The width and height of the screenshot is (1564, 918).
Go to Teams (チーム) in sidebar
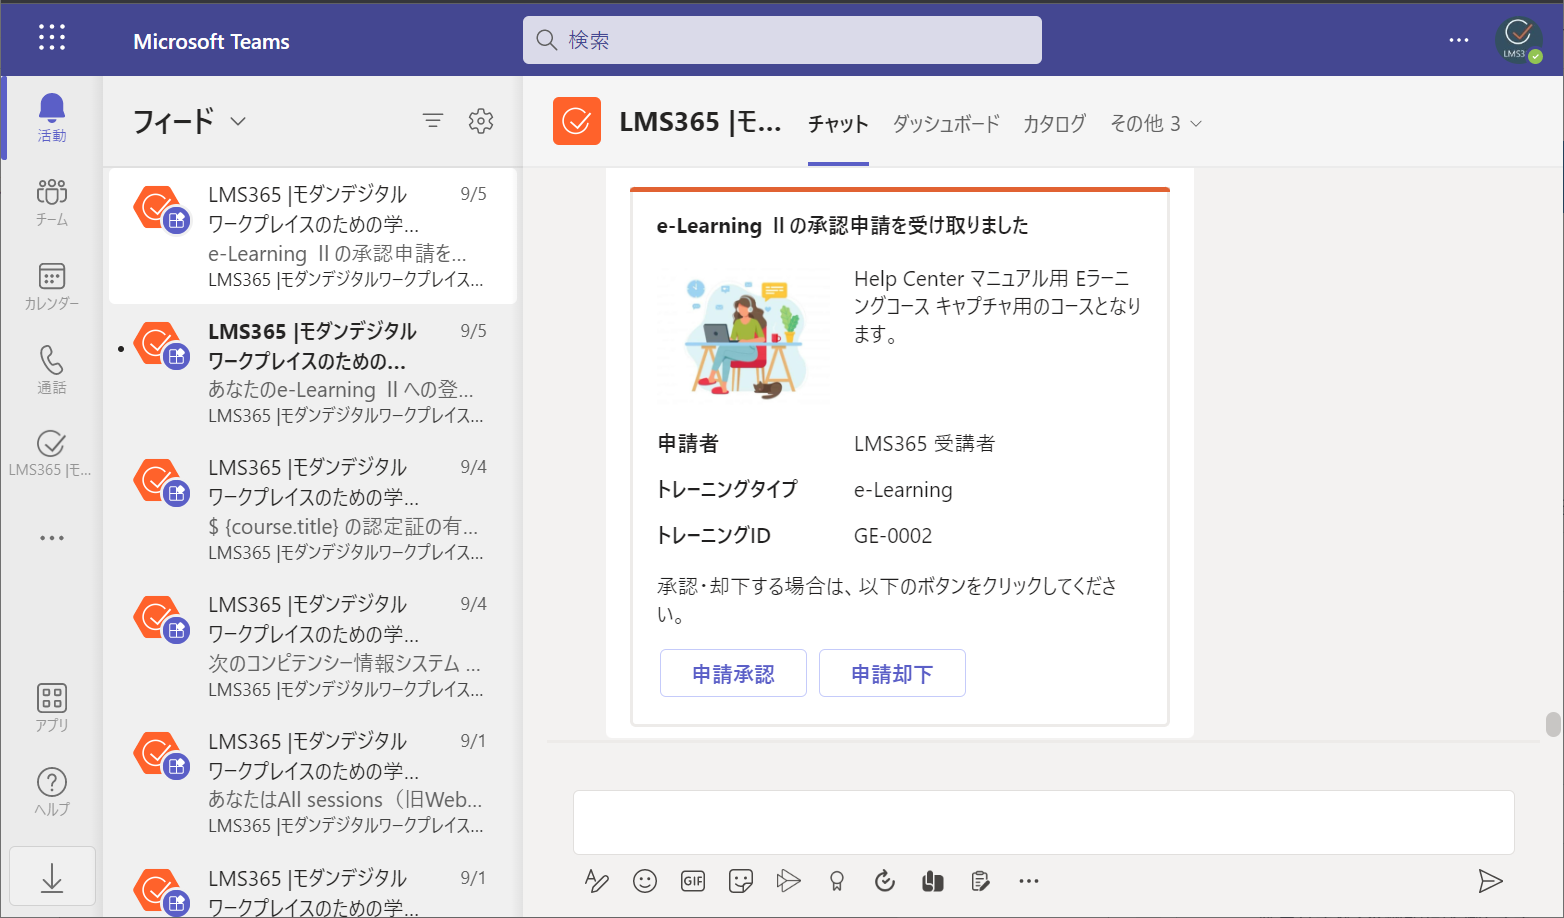[x=52, y=202]
